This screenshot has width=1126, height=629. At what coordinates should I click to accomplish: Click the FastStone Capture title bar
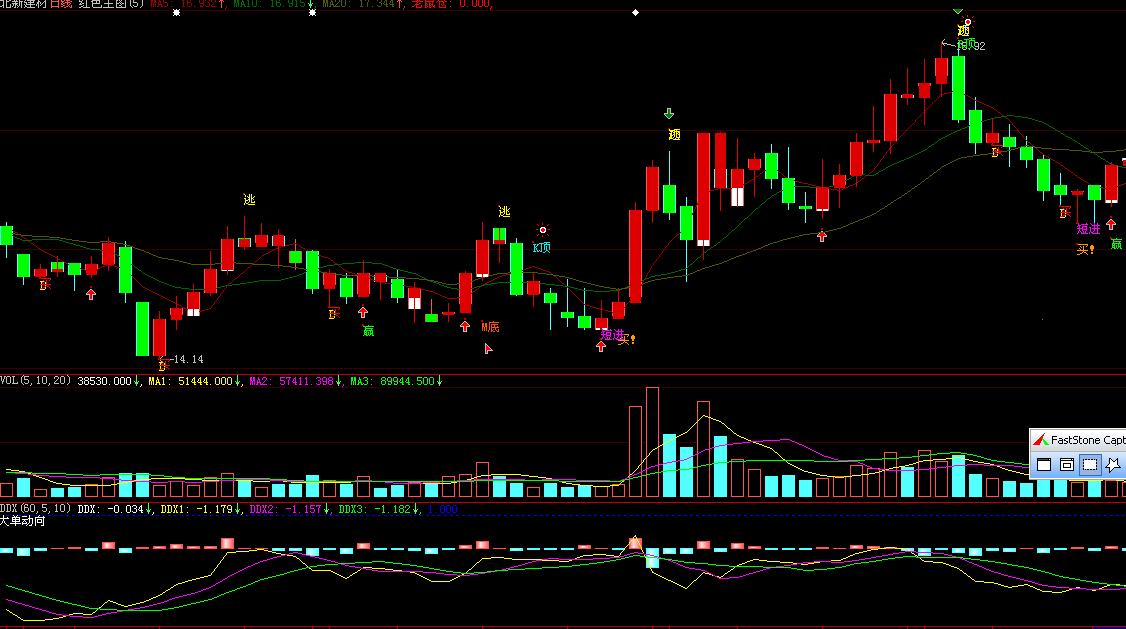[1078, 439]
